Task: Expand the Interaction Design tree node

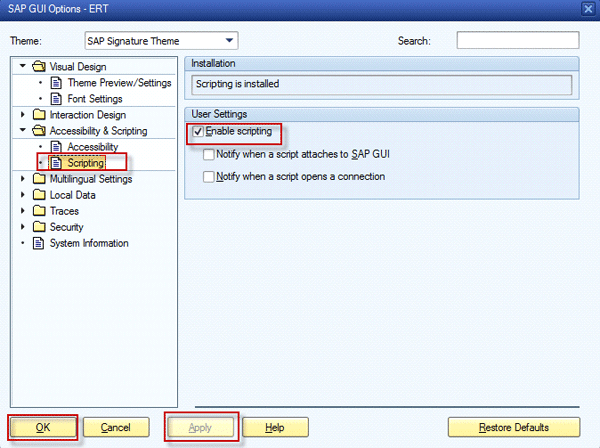Action: click(23, 114)
